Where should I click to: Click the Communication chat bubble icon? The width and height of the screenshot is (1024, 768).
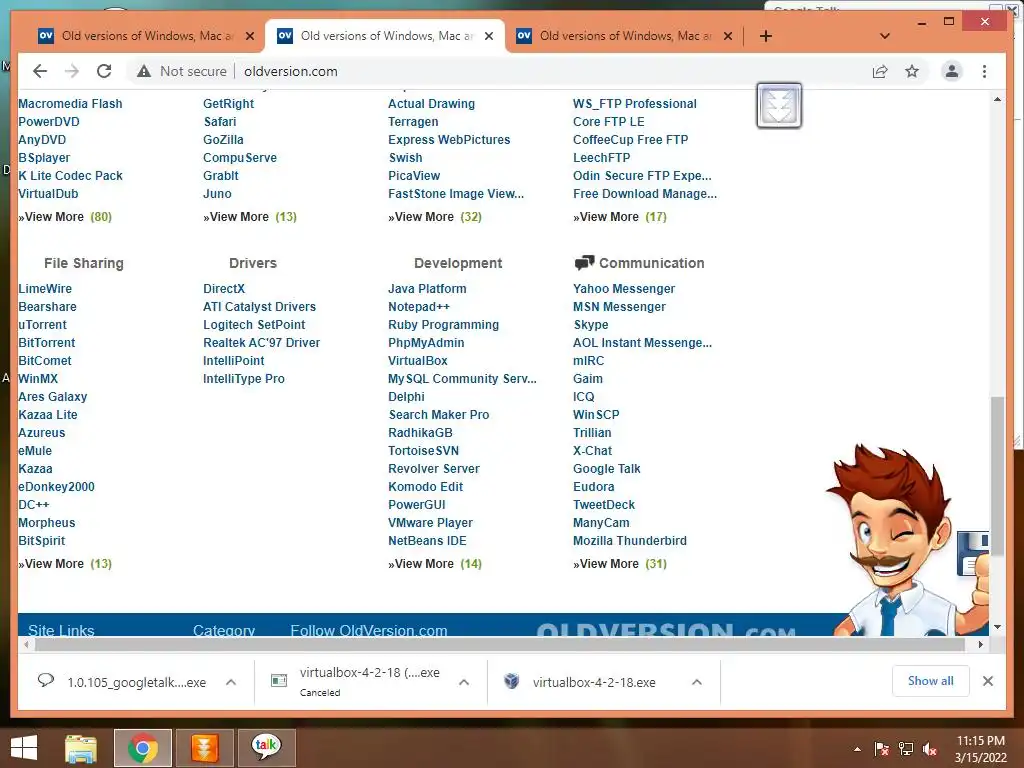(584, 263)
